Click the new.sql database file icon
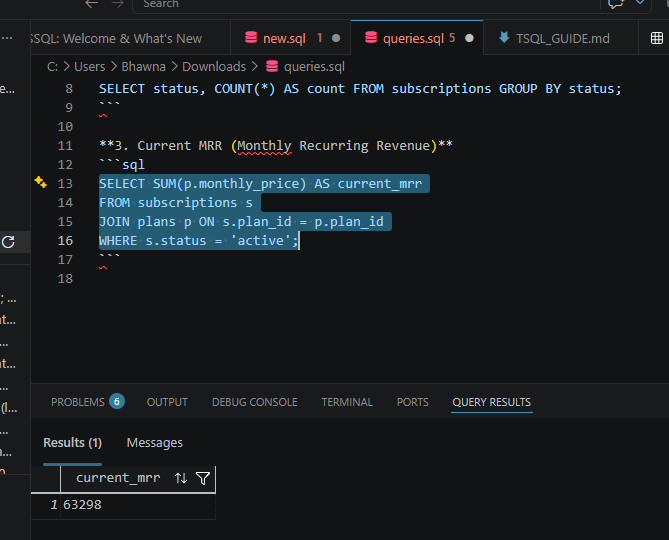The image size is (669, 540). [x=251, y=38]
